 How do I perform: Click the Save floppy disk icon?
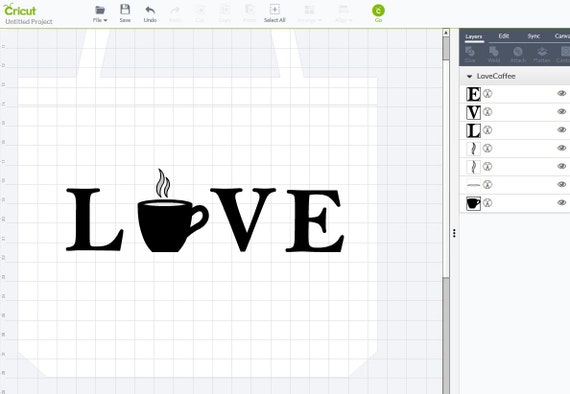pos(125,9)
